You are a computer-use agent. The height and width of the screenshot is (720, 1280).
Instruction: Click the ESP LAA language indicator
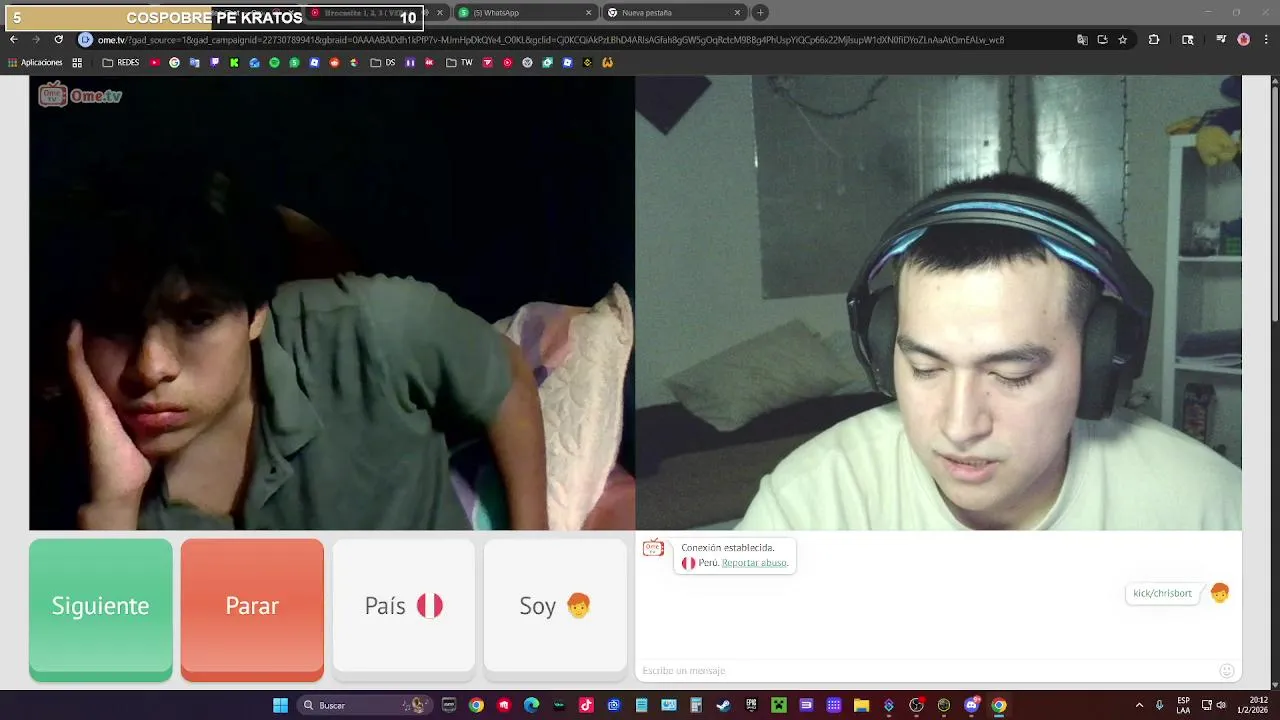[1184, 705]
